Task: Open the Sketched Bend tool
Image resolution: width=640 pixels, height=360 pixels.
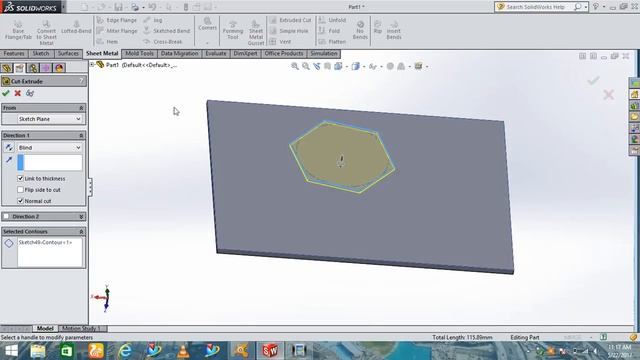Action: point(167,31)
